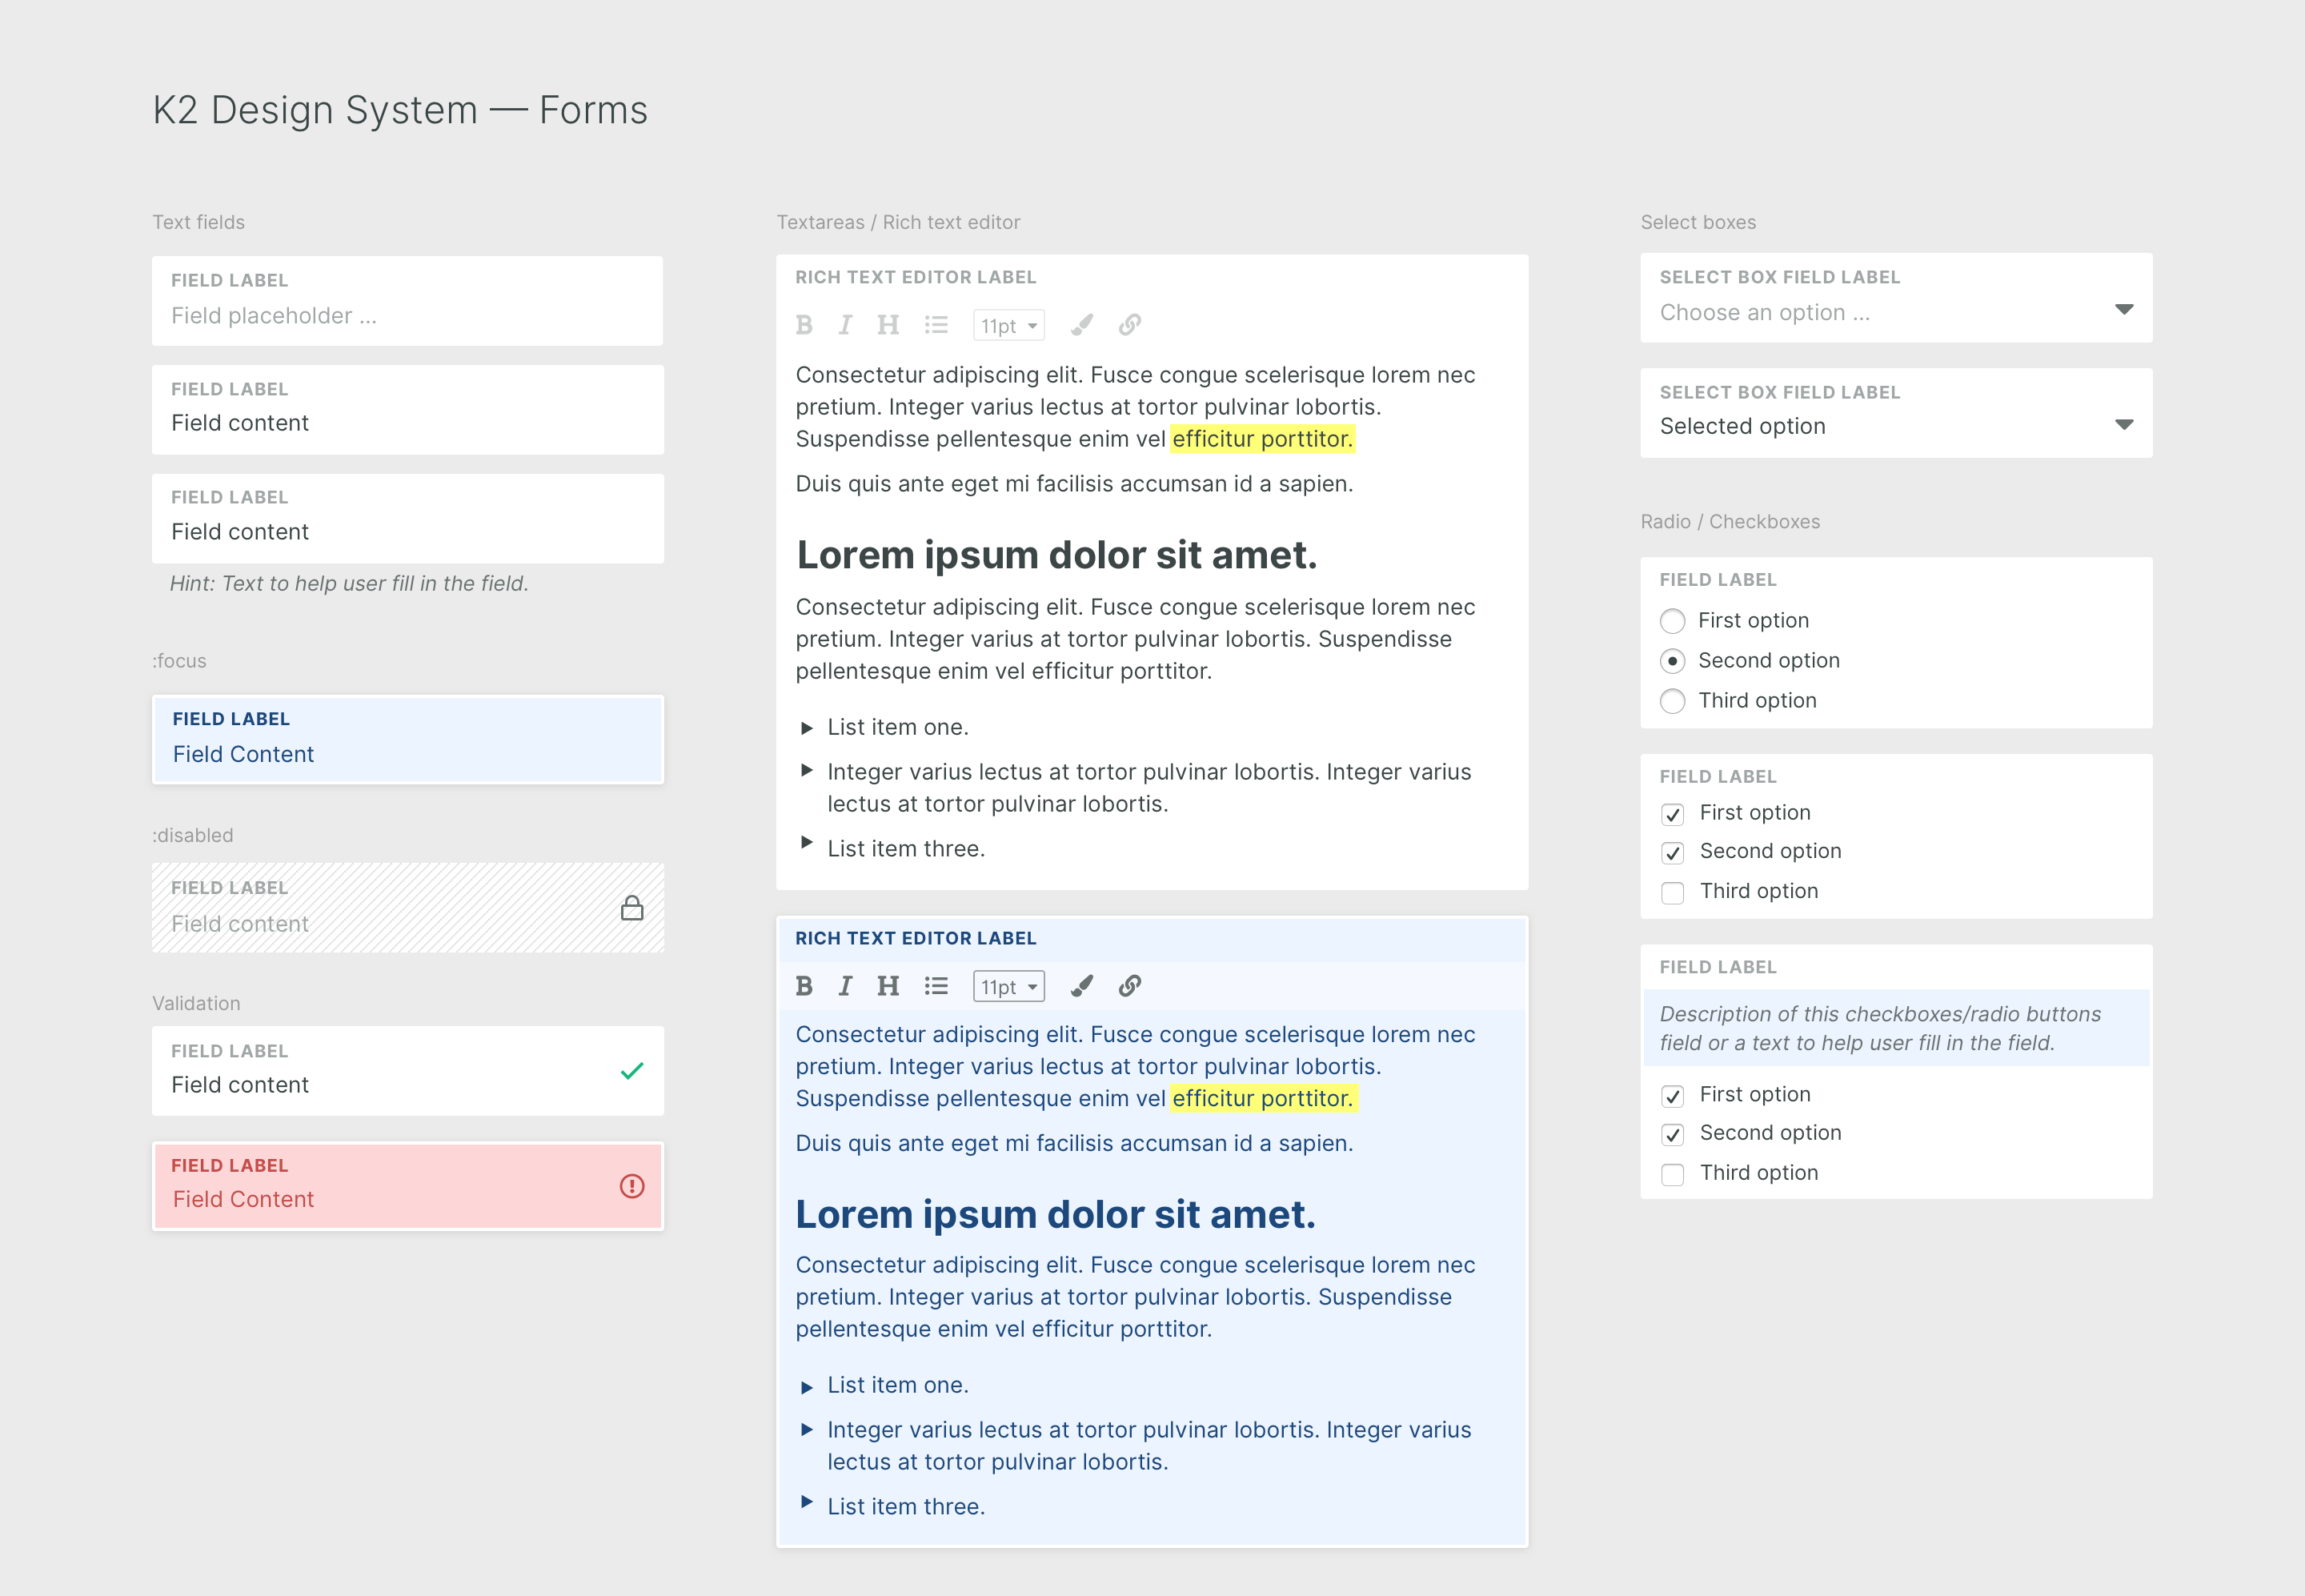
Task: Click the red error 'Field Content' field
Action: pyautogui.click(x=408, y=1186)
